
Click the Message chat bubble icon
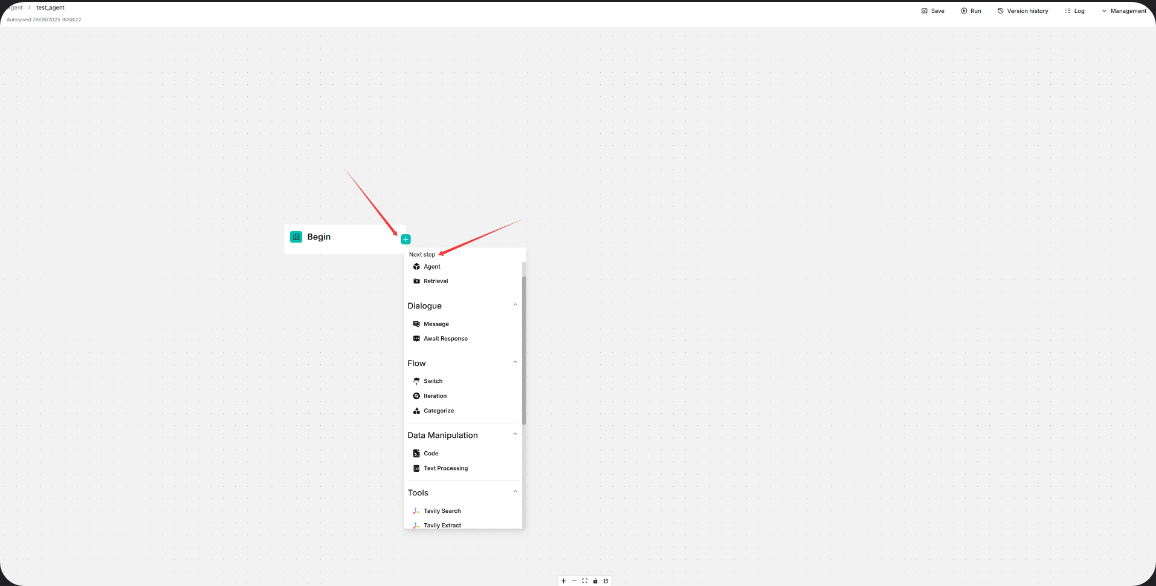[x=416, y=324]
